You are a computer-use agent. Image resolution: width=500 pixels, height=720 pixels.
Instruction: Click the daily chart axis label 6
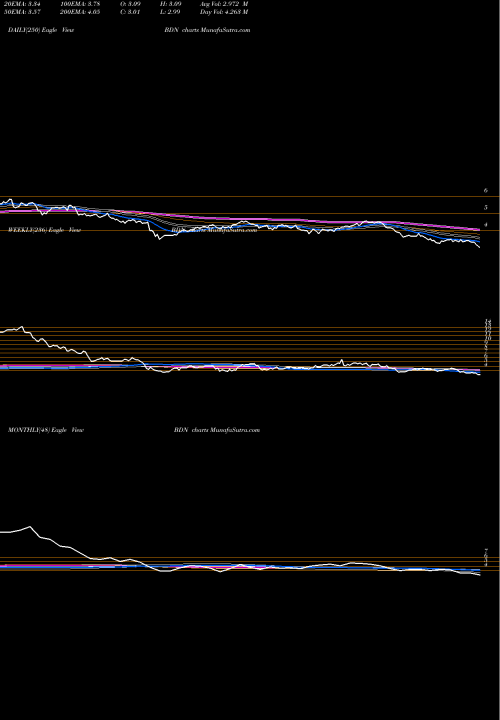[x=486, y=190]
